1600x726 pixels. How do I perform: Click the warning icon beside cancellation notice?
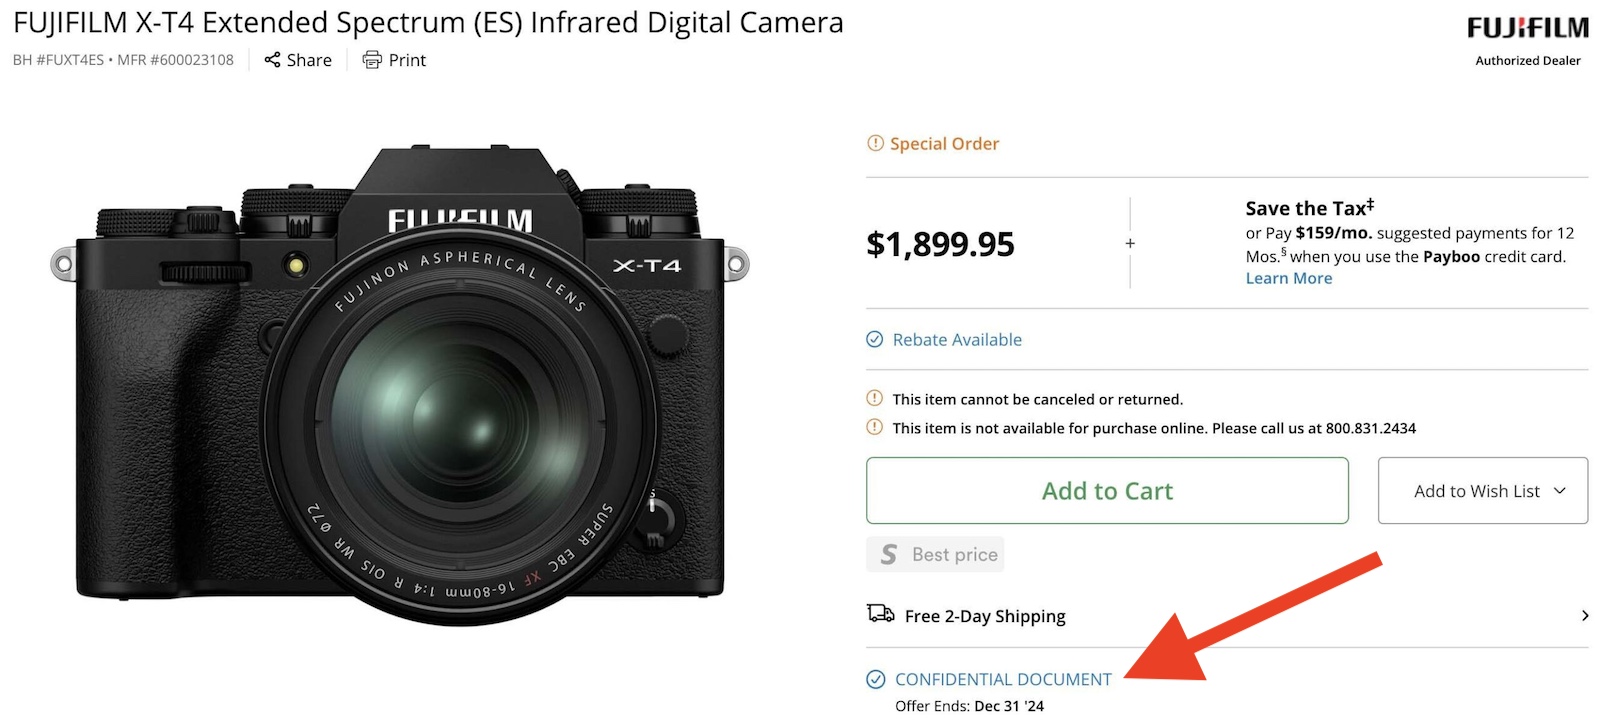876,398
